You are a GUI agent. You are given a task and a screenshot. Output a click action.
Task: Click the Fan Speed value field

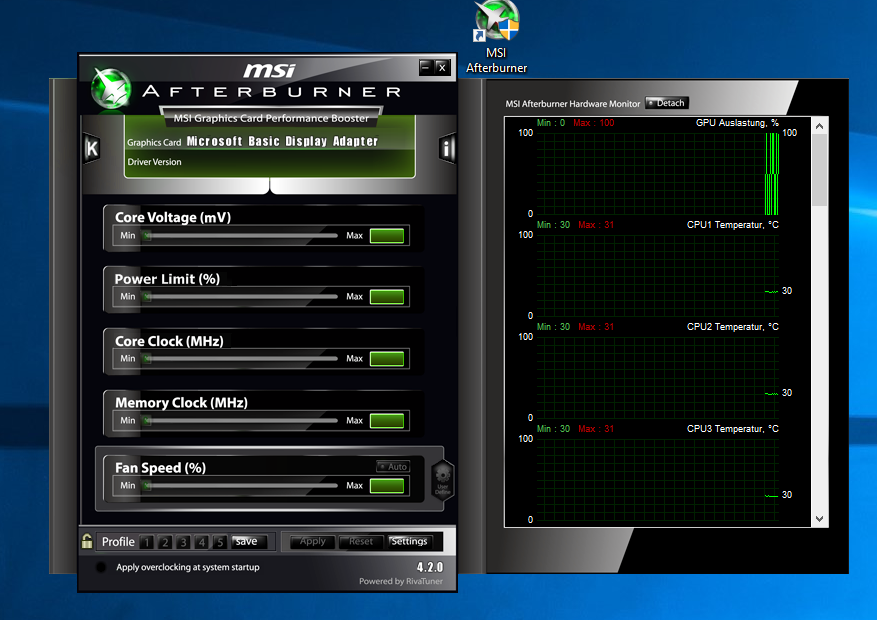(387, 485)
